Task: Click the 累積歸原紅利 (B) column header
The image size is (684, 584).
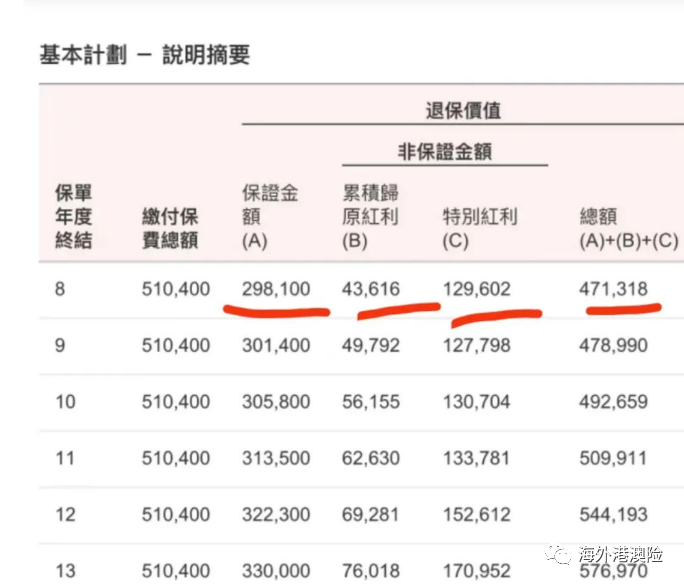Action: pos(370,217)
